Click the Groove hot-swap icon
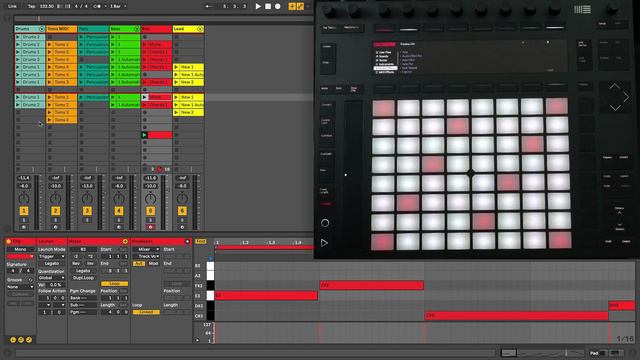The image size is (640, 360). tap(30, 280)
